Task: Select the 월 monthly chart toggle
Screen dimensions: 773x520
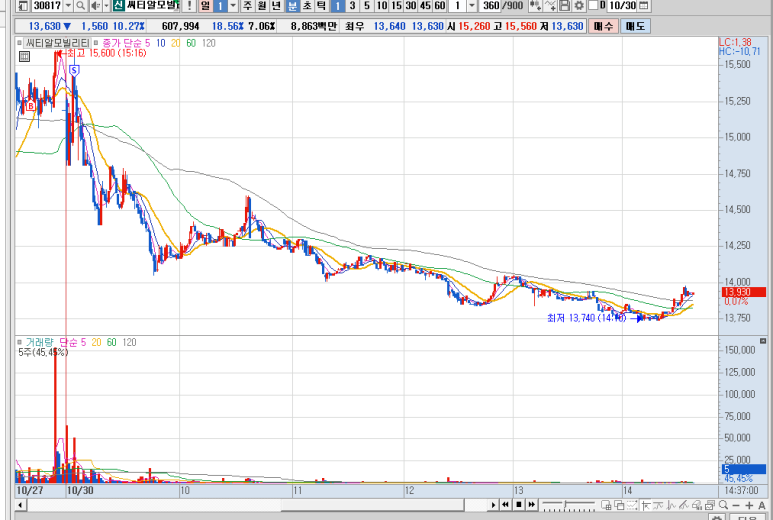Action: click(x=262, y=5)
